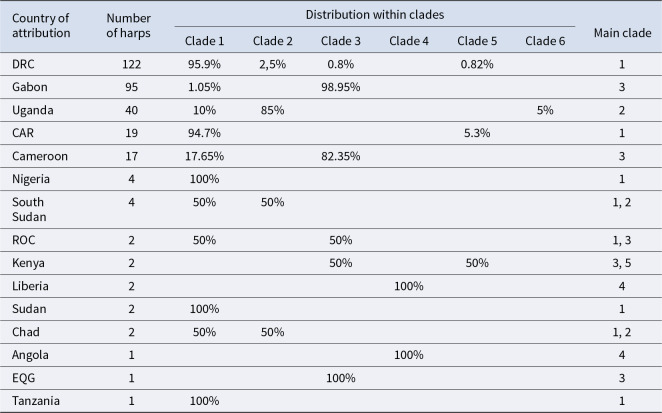Select Cameroon's 82.35% value

pyautogui.click(x=341, y=156)
